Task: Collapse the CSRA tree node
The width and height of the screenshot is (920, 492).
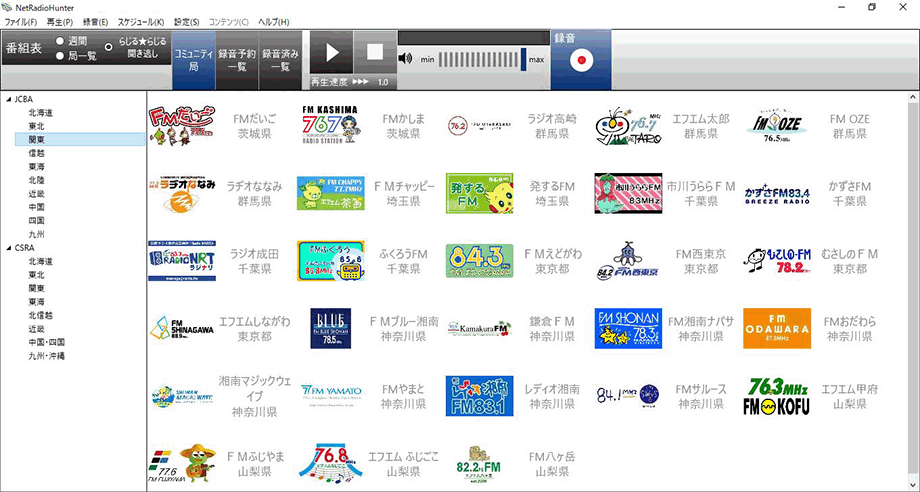Action: point(9,248)
